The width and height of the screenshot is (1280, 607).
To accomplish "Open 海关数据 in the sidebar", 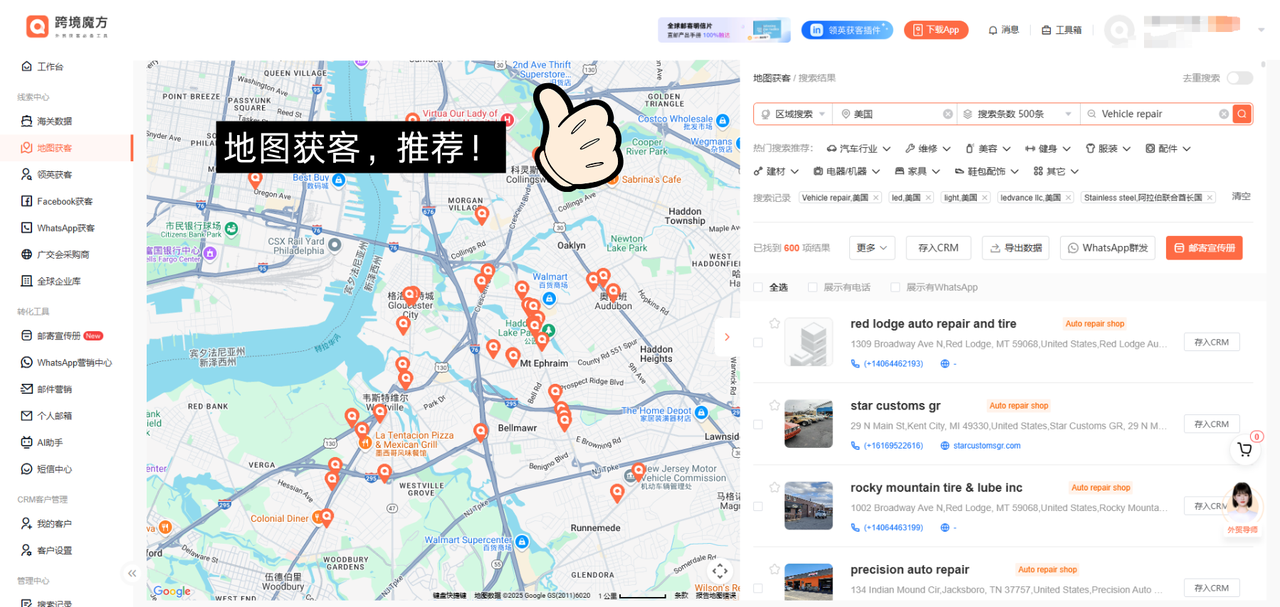I will 54,121.
